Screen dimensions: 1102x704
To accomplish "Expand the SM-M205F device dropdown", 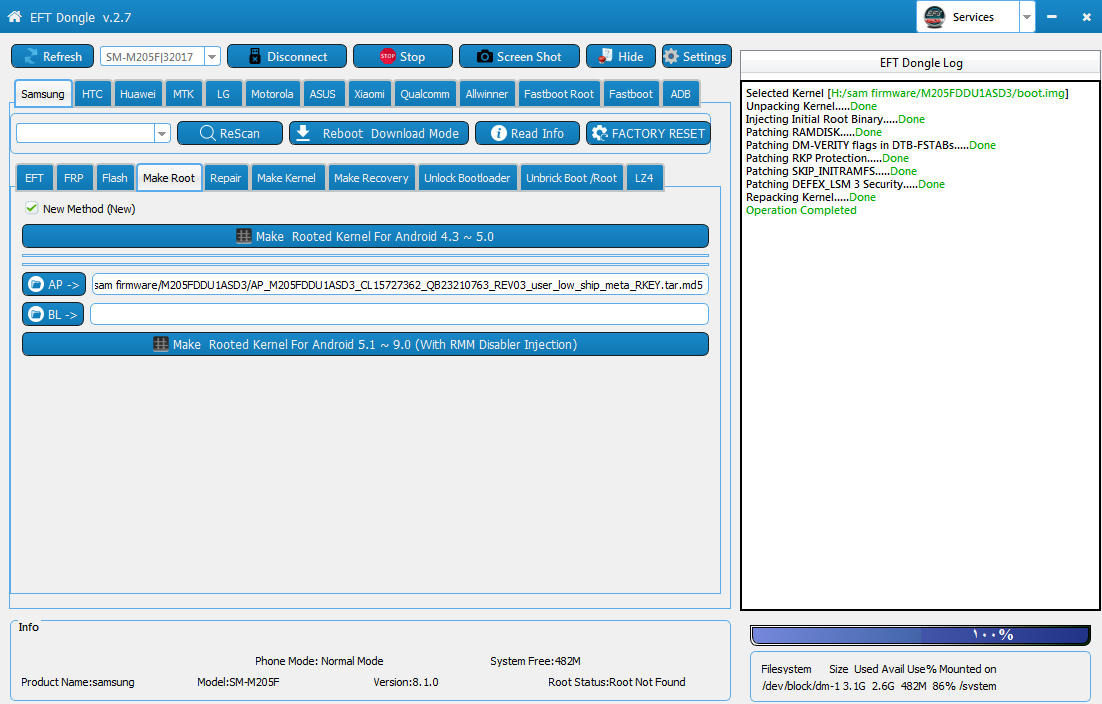I will click(x=212, y=56).
